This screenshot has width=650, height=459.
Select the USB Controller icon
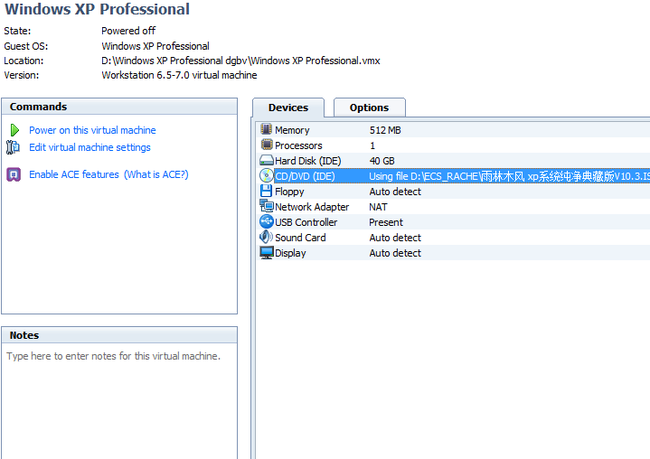pyautogui.click(x=266, y=221)
